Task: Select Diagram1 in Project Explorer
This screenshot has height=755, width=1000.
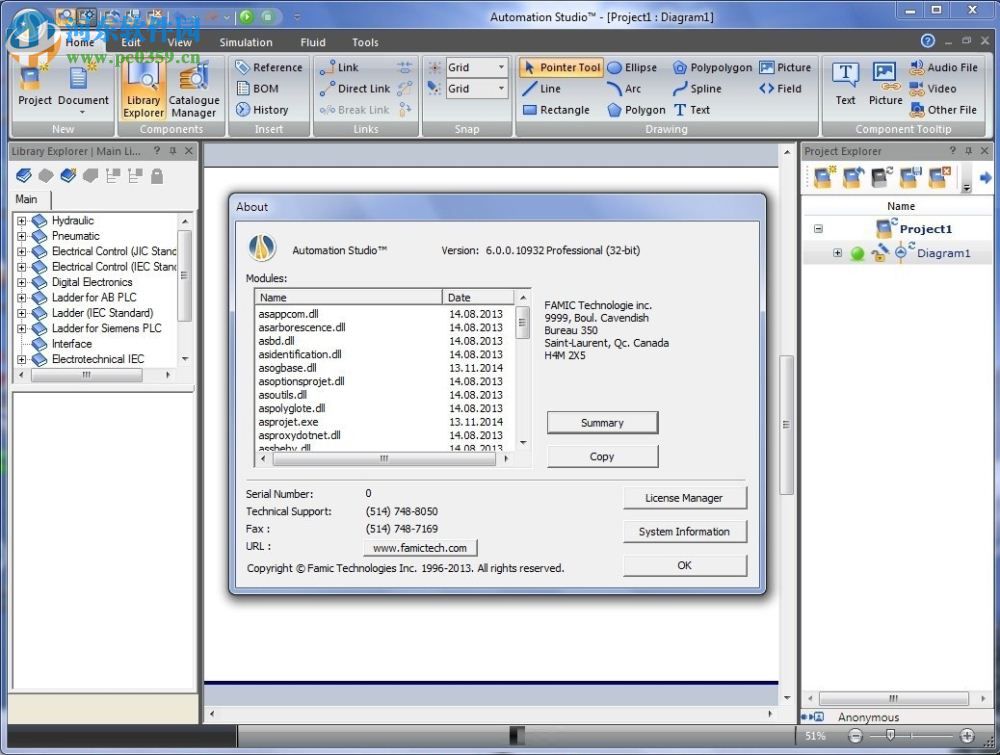Action: (x=943, y=253)
